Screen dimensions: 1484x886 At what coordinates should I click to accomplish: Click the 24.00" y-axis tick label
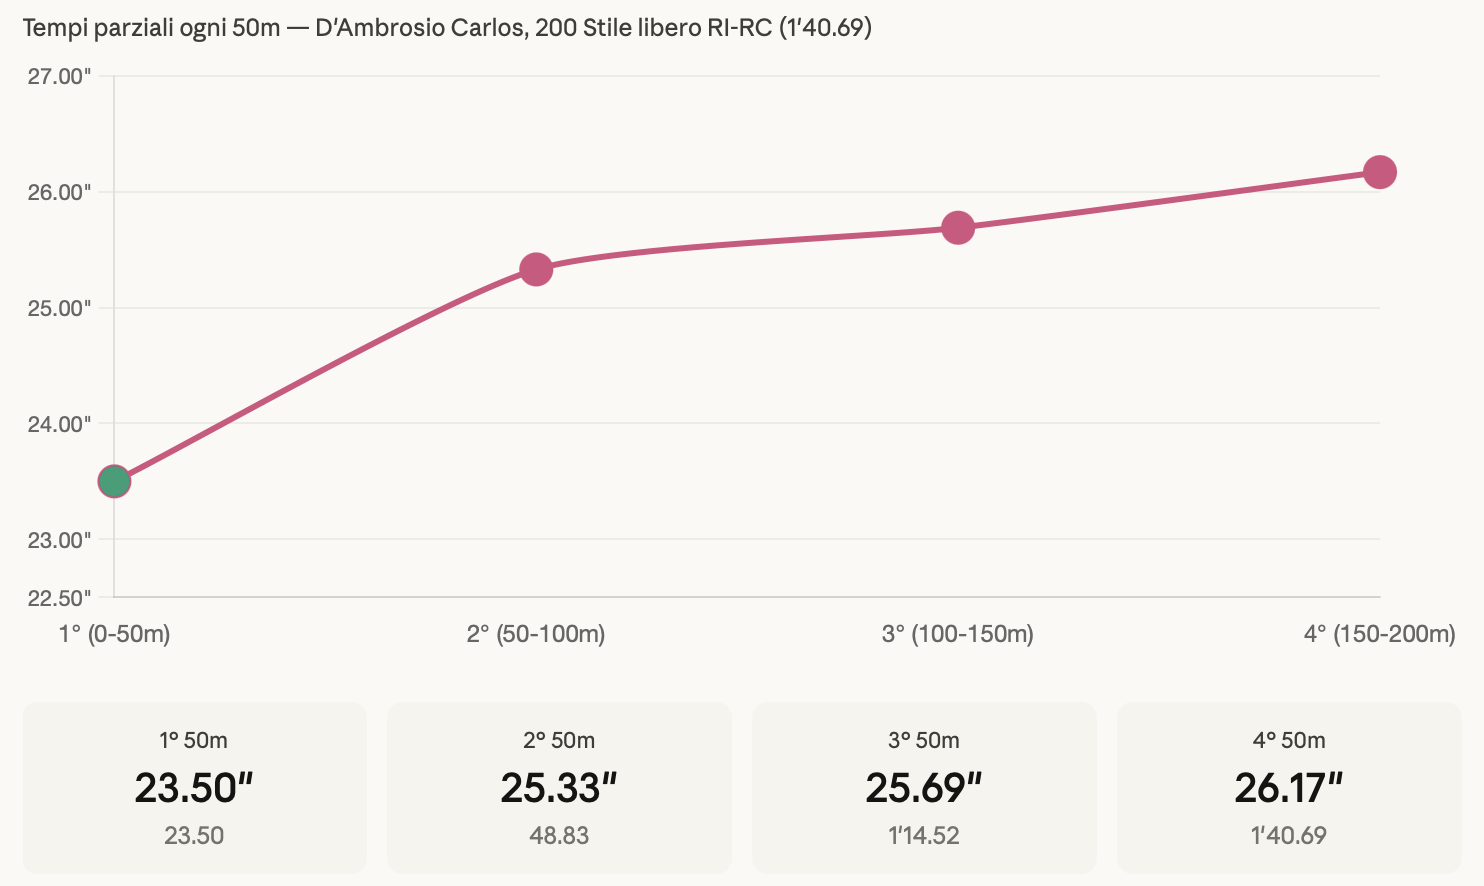click(x=59, y=424)
